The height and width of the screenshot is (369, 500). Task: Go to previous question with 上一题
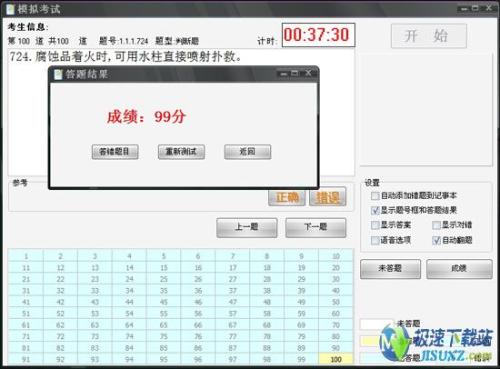click(247, 228)
